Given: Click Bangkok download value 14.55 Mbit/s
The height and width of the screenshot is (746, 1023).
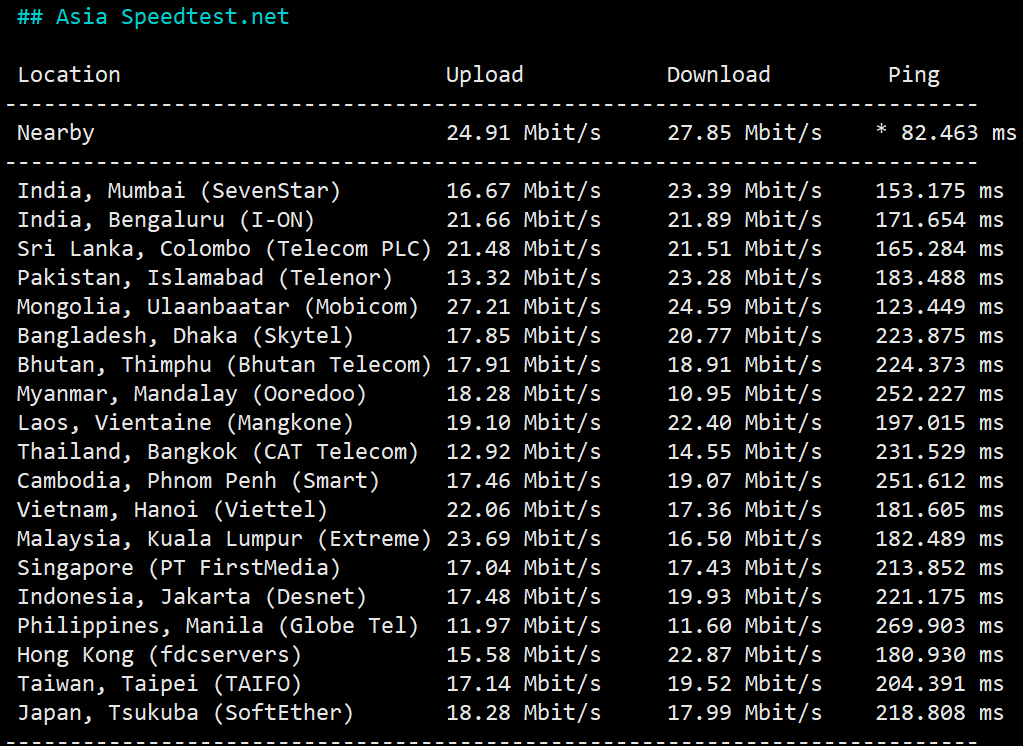Looking at the screenshot, I should 744,452.
